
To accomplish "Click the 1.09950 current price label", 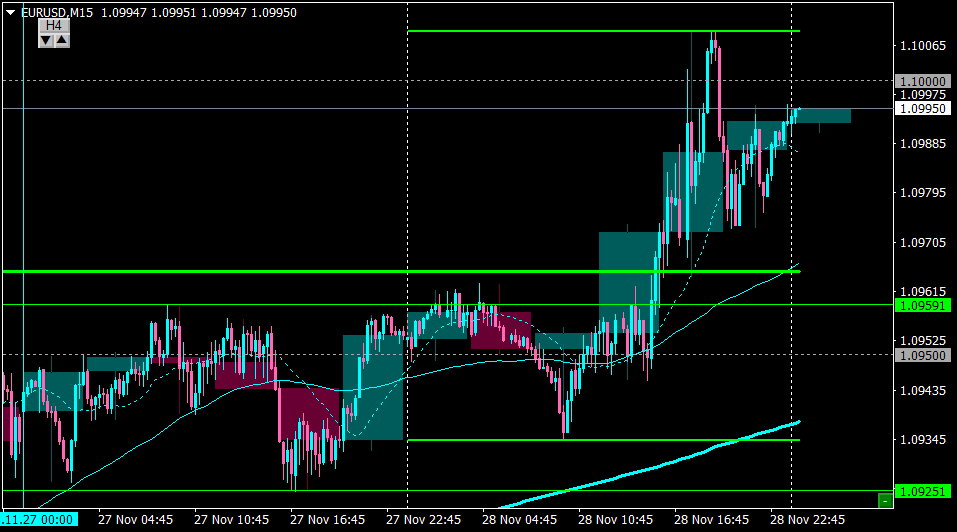I will point(923,109).
